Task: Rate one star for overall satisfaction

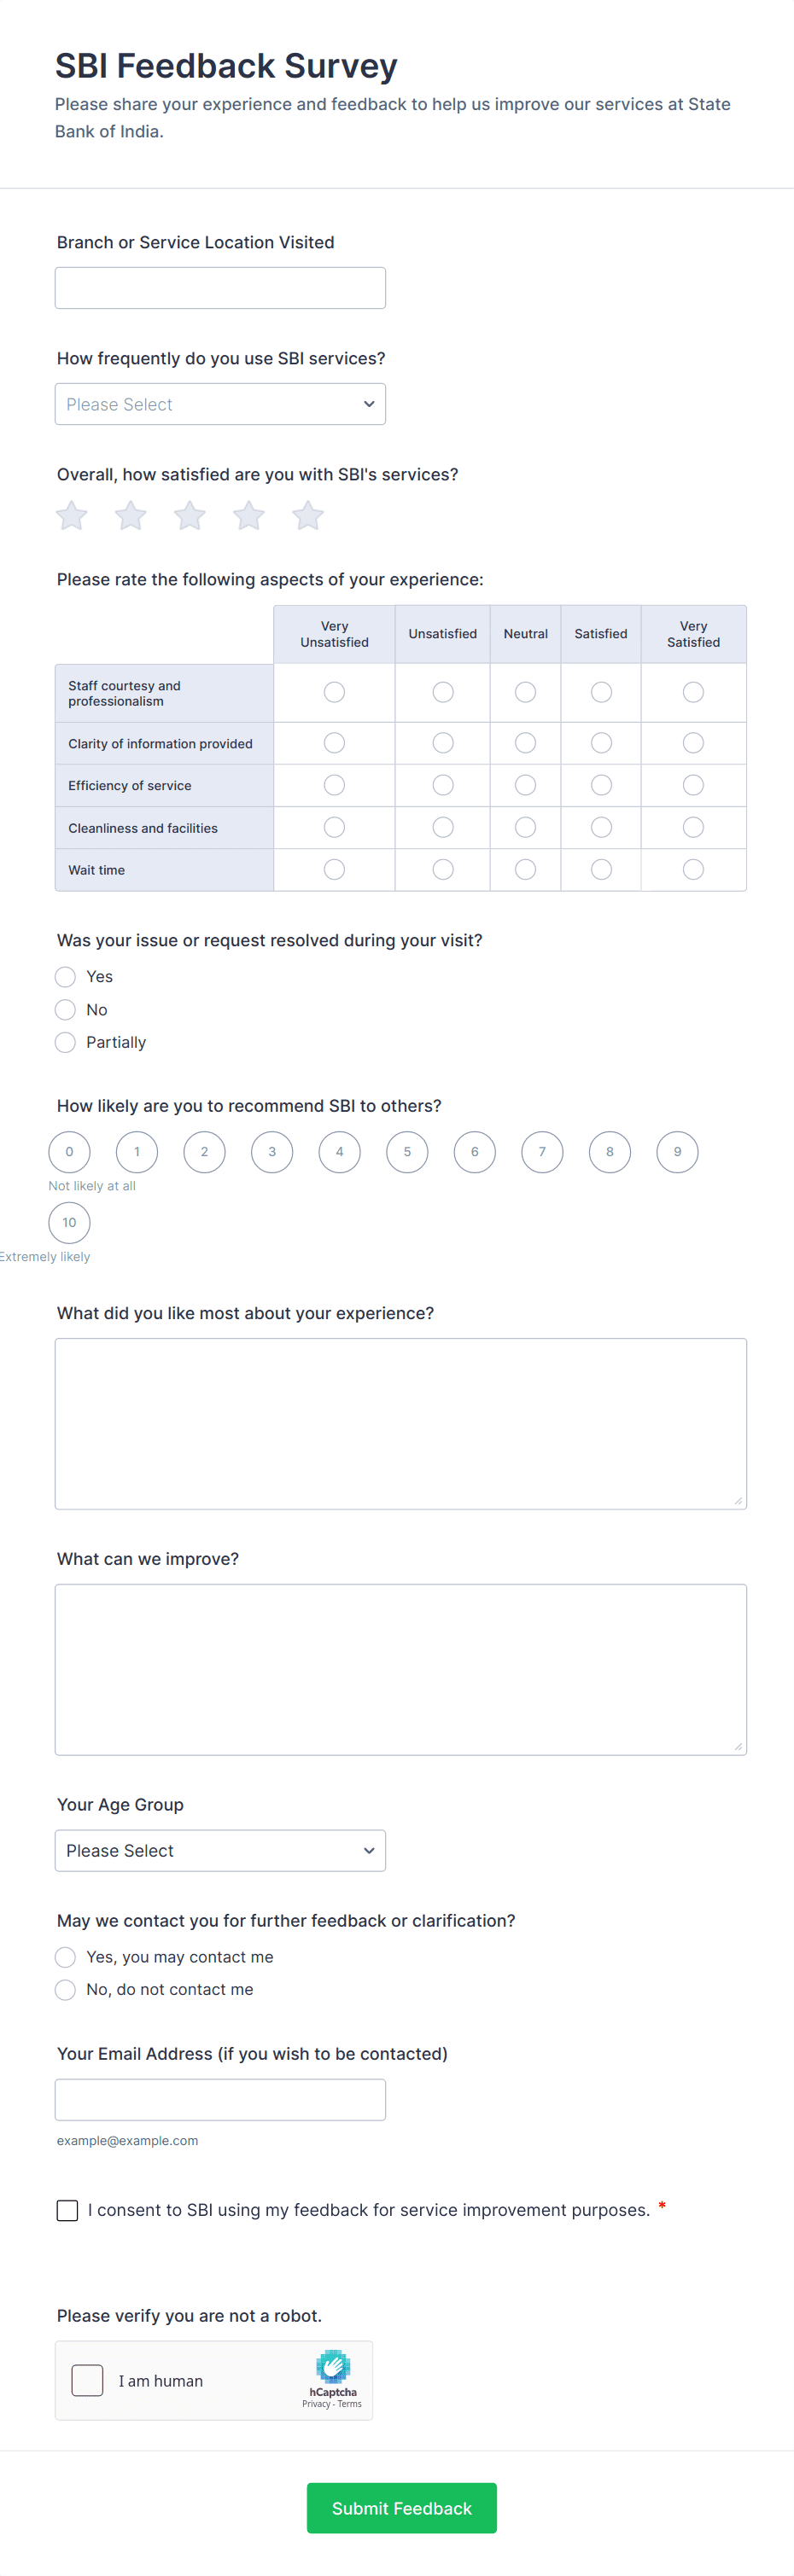Action: coord(70,515)
